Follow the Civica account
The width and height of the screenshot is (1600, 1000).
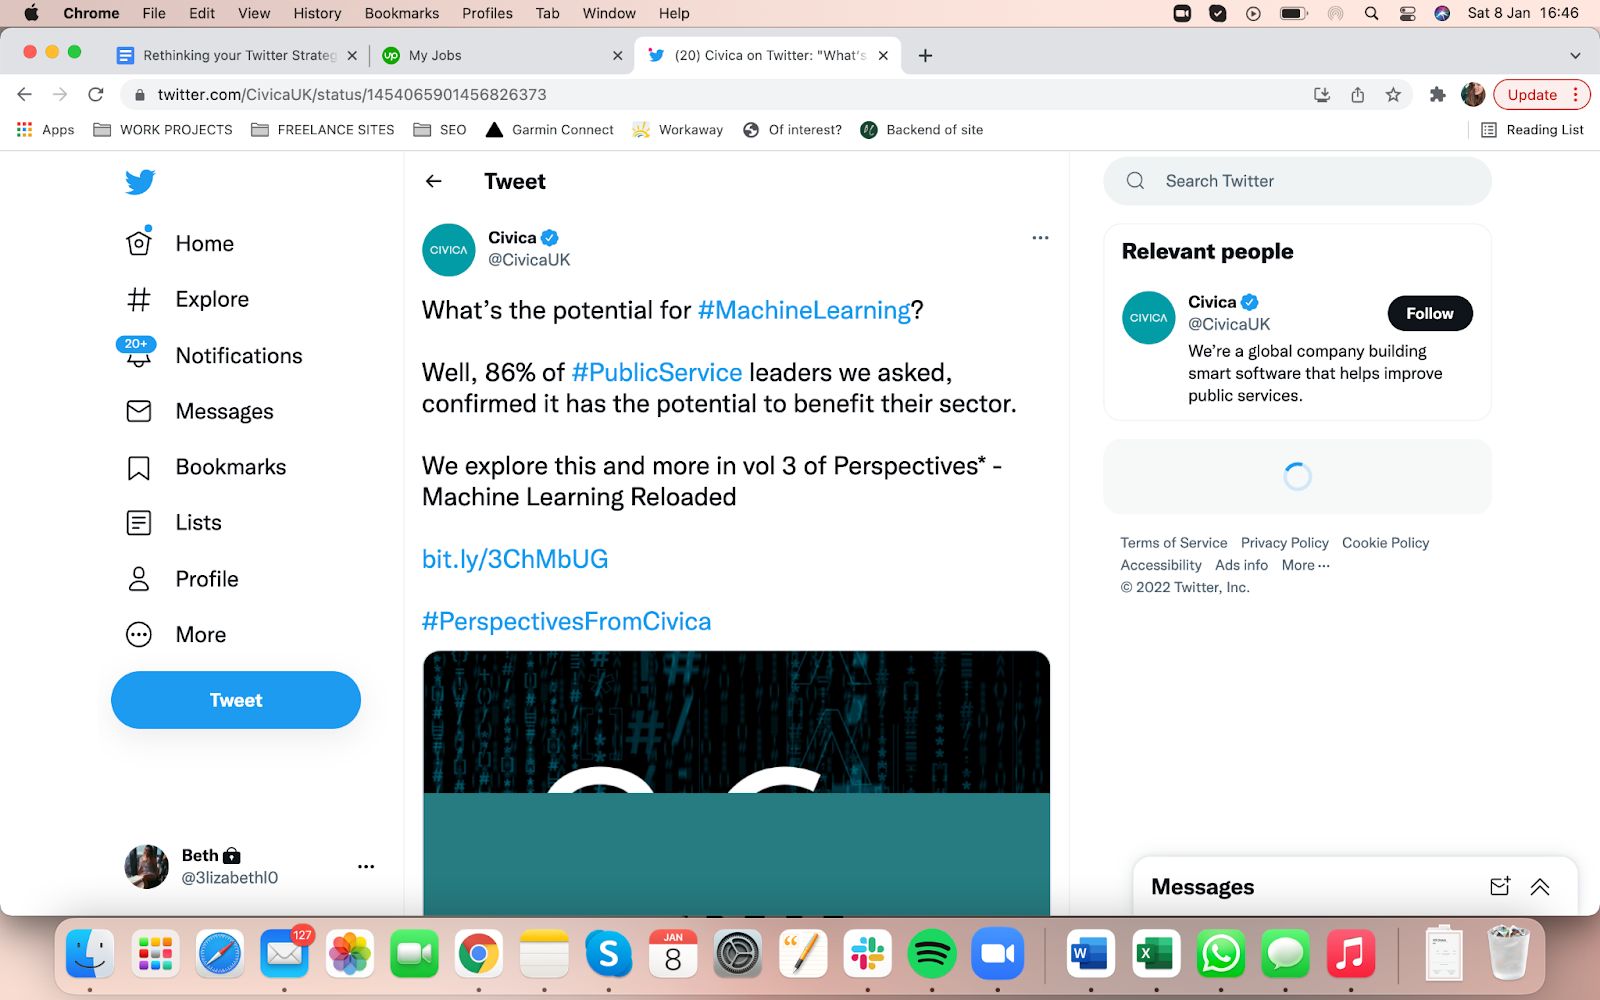(1430, 314)
